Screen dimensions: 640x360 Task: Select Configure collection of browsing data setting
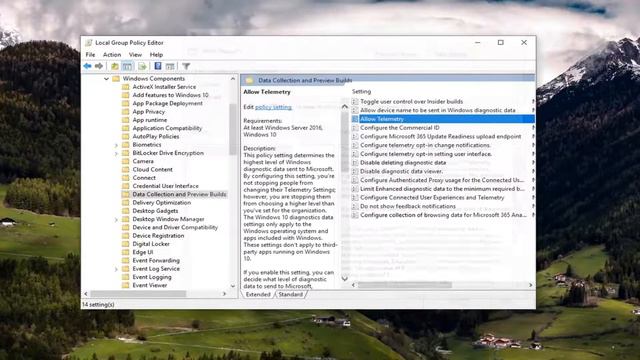click(x=443, y=215)
